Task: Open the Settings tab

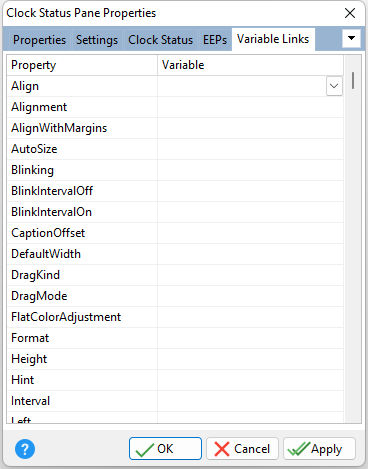Action: pyautogui.click(x=97, y=40)
